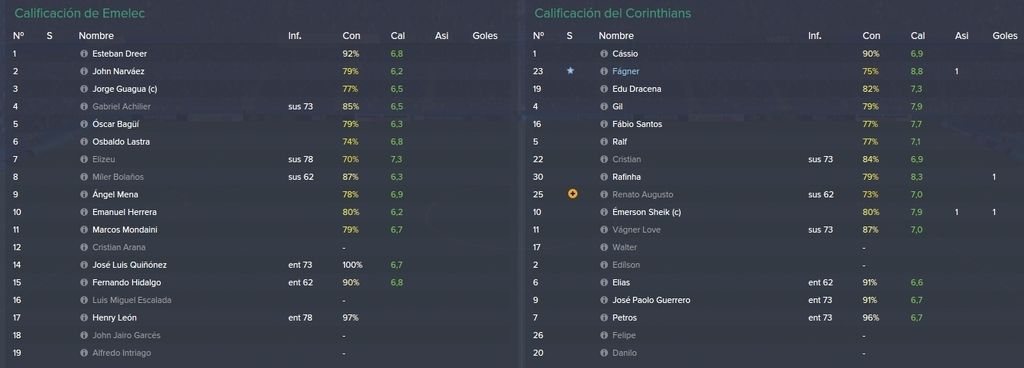
Task: Click the info icon beside José Paolo Guerrero
Action: tap(604, 300)
